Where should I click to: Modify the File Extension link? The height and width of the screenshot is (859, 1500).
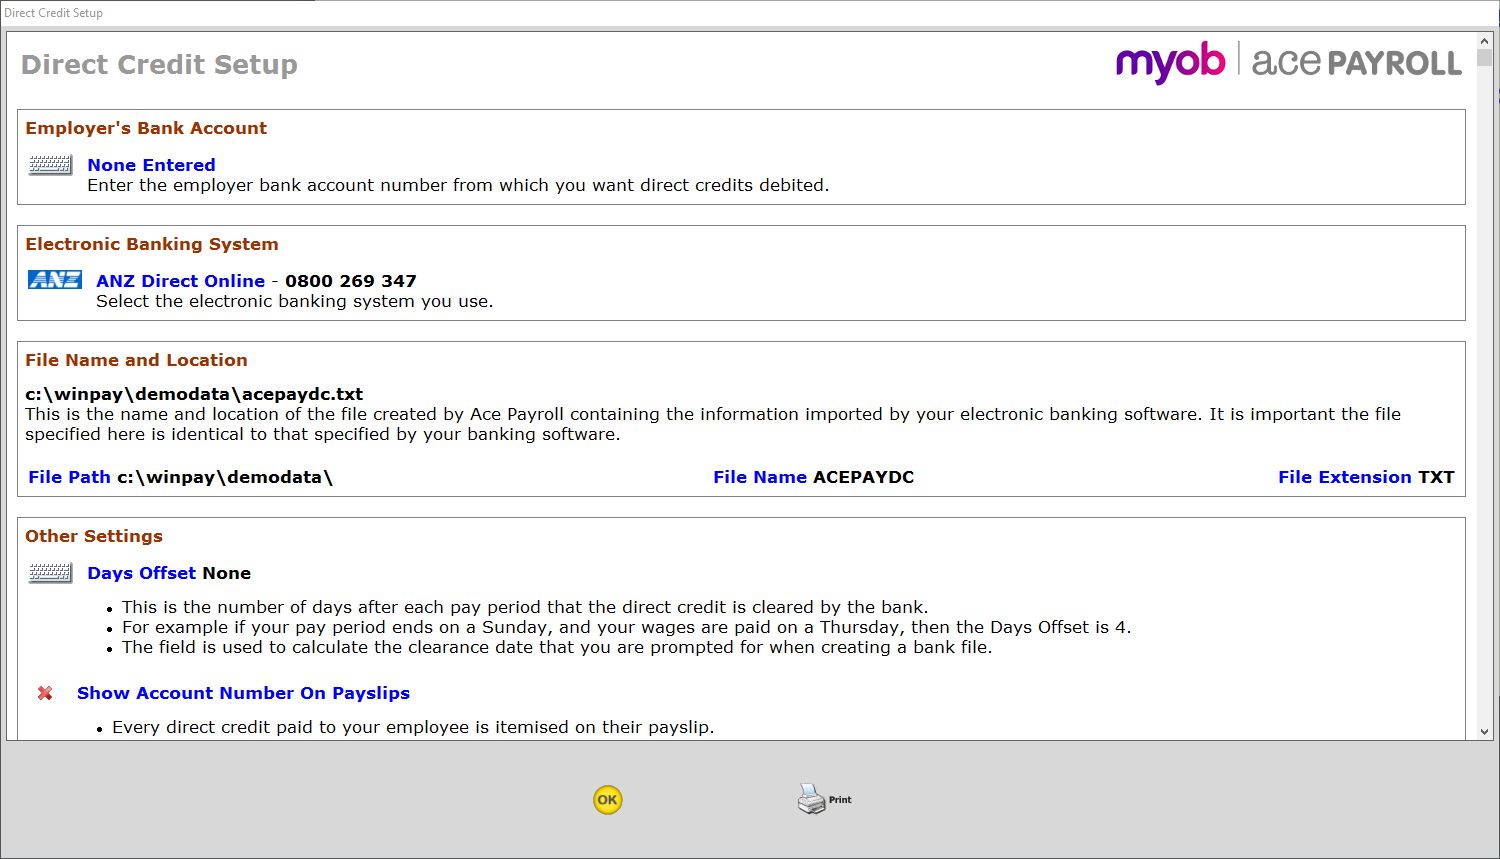click(x=1344, y=477)
